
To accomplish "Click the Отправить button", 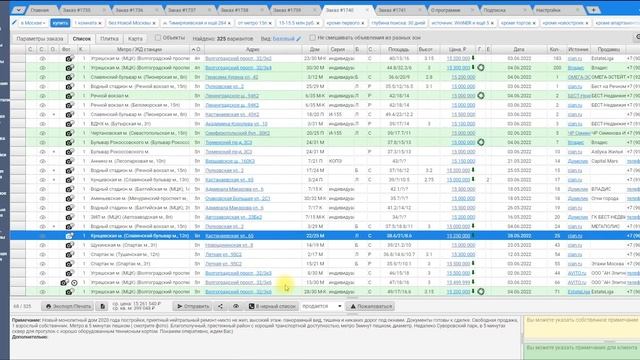I will click(193, 306).
